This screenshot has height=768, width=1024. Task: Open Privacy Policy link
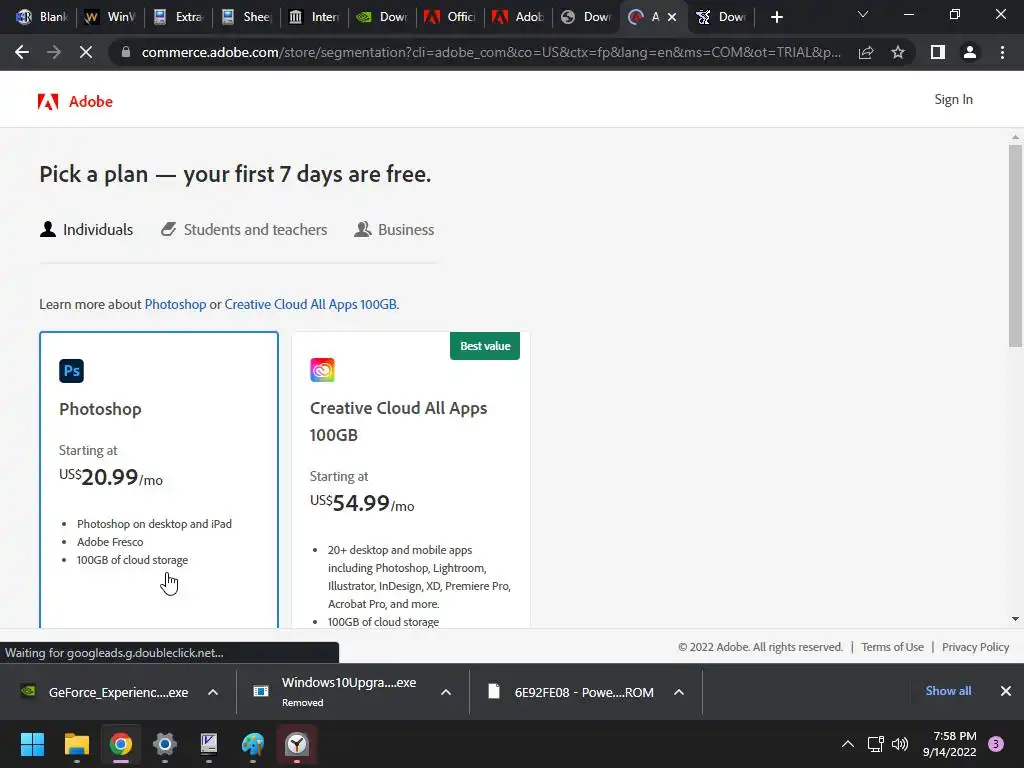[976, 647]
